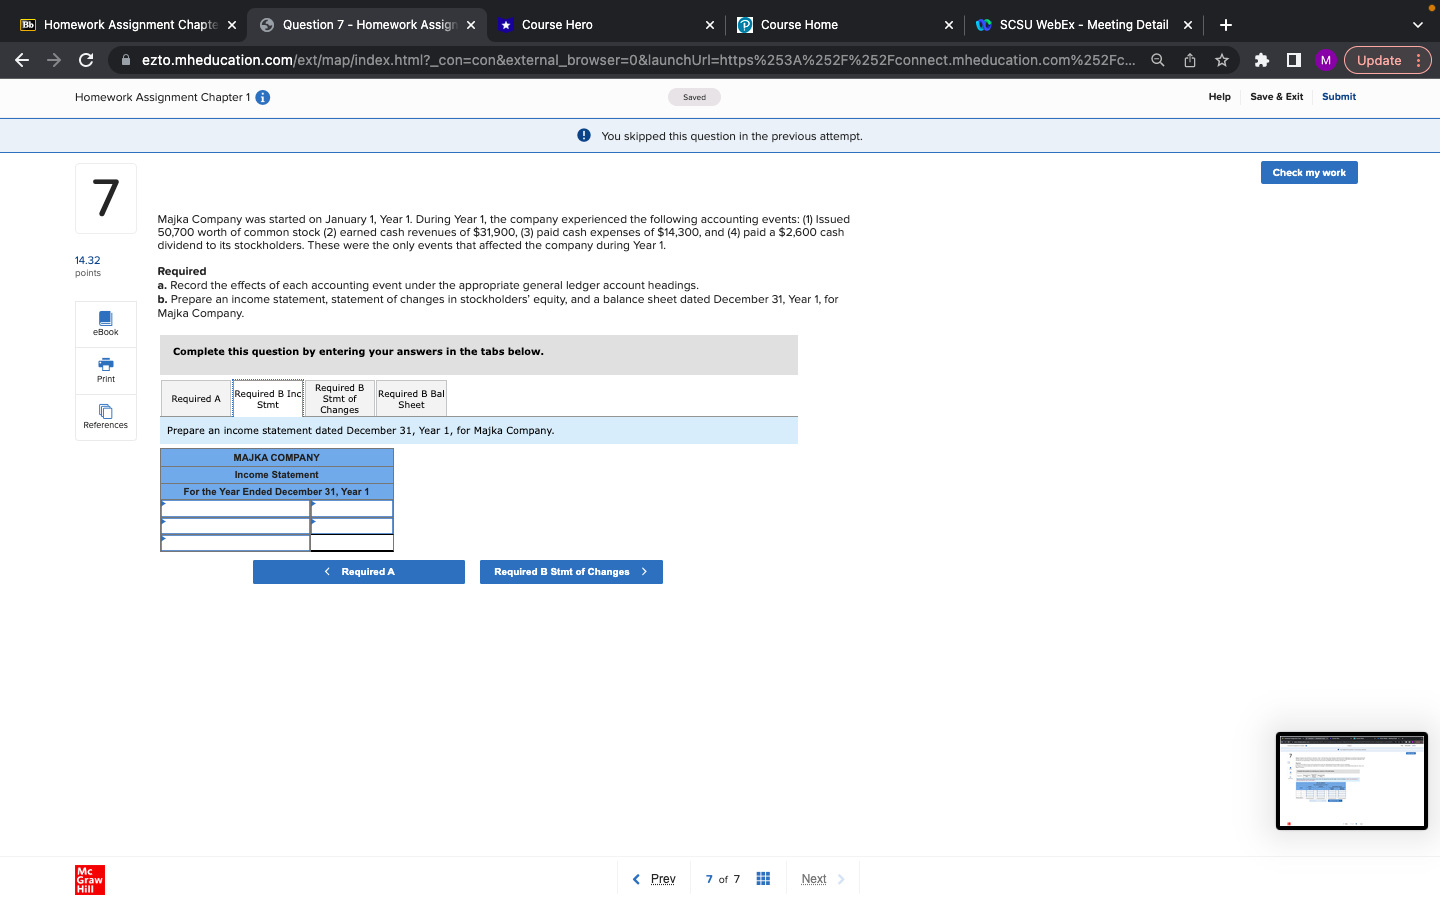Open the tab list chevron at top right
This screenshot has height=900, width=1440.
(x=1416, y=24)
